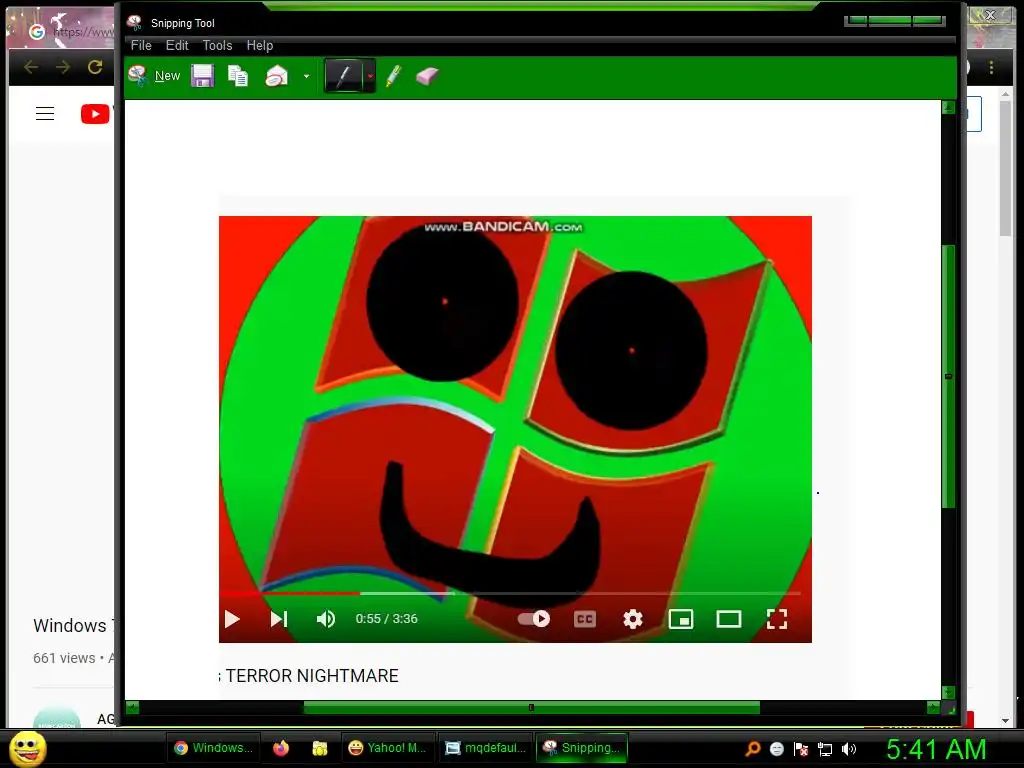The height and width of the screenshot is (768, 1024).
Task: Click Chrome page scrollbar down arrow
Action: pos(1005,721)
